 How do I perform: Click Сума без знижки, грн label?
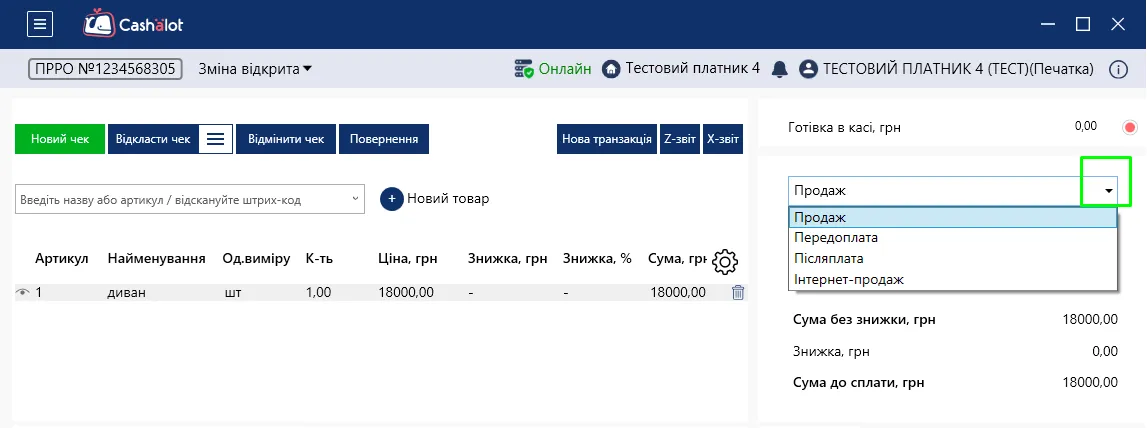[864, 320]
